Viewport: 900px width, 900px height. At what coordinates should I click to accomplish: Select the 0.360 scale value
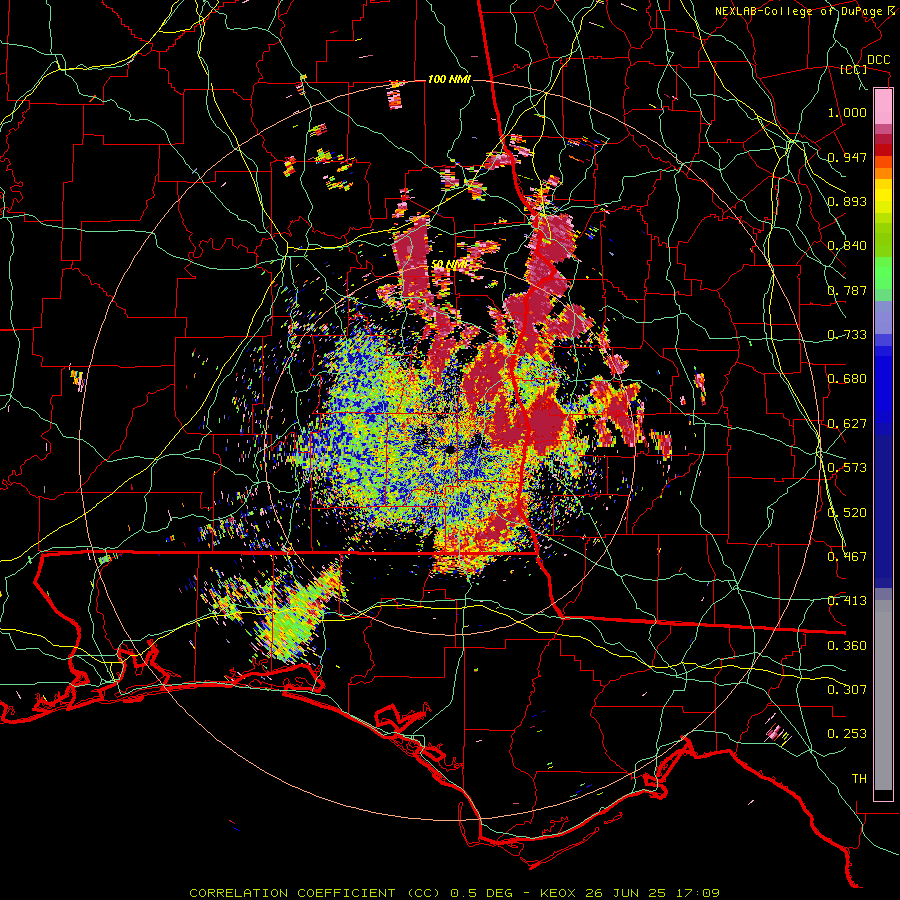[x=847, y=645]
